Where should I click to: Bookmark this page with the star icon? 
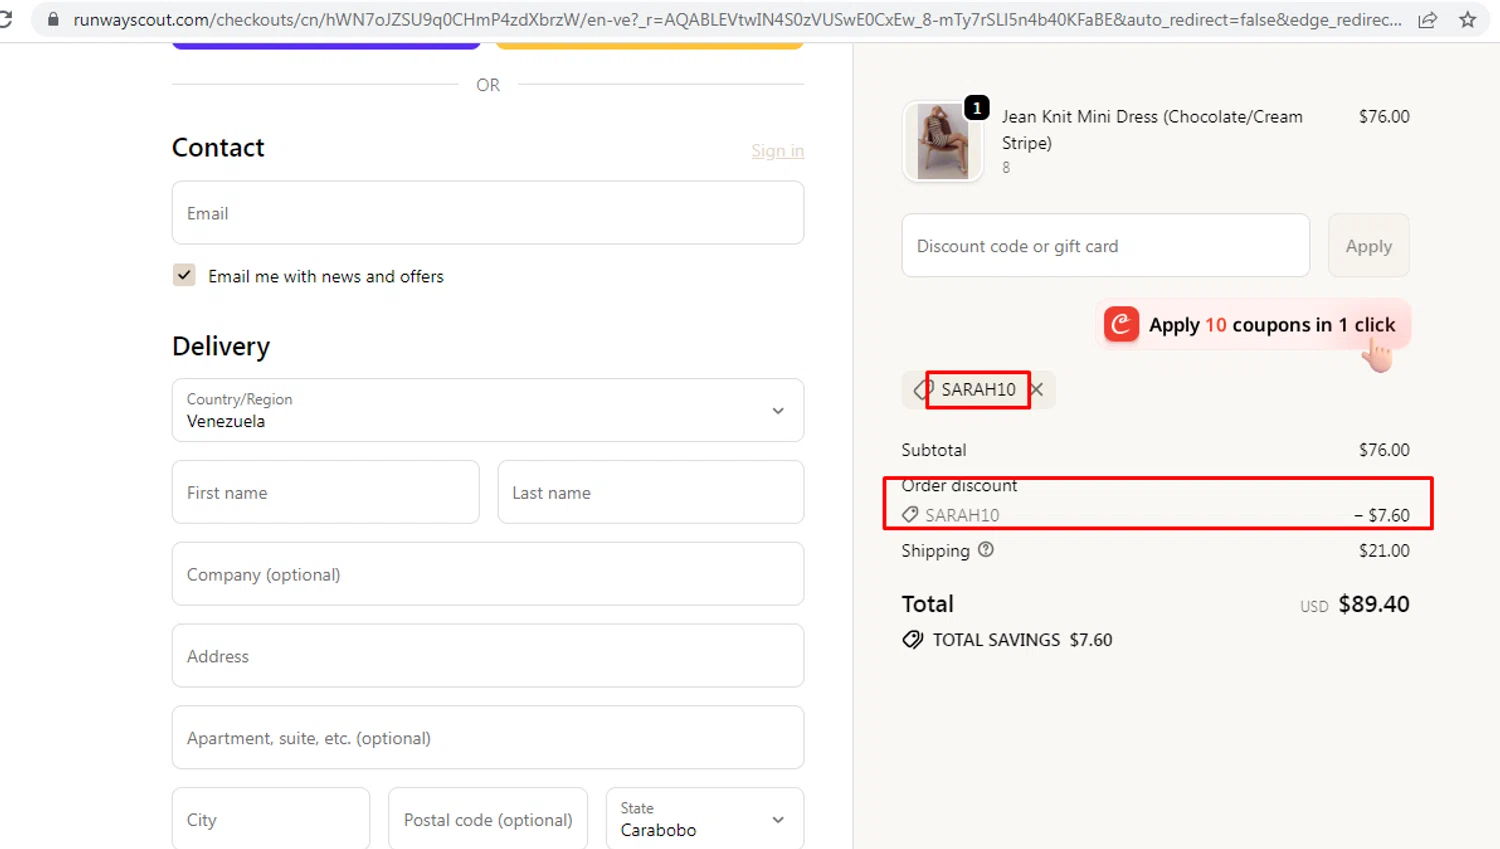tap(1467, 19)
